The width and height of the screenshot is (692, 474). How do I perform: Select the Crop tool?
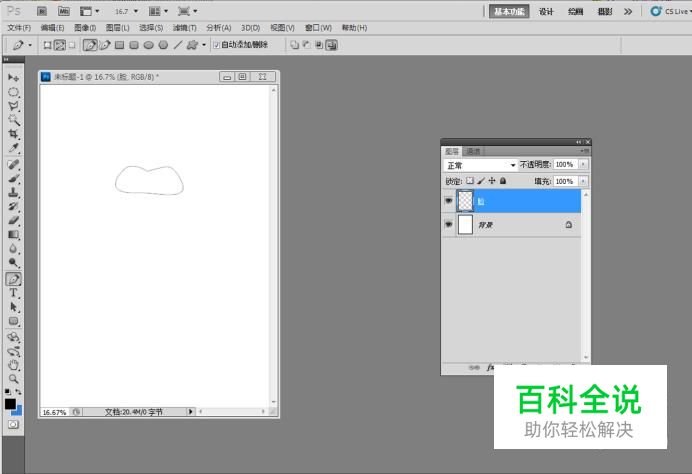tap(13, 134)
